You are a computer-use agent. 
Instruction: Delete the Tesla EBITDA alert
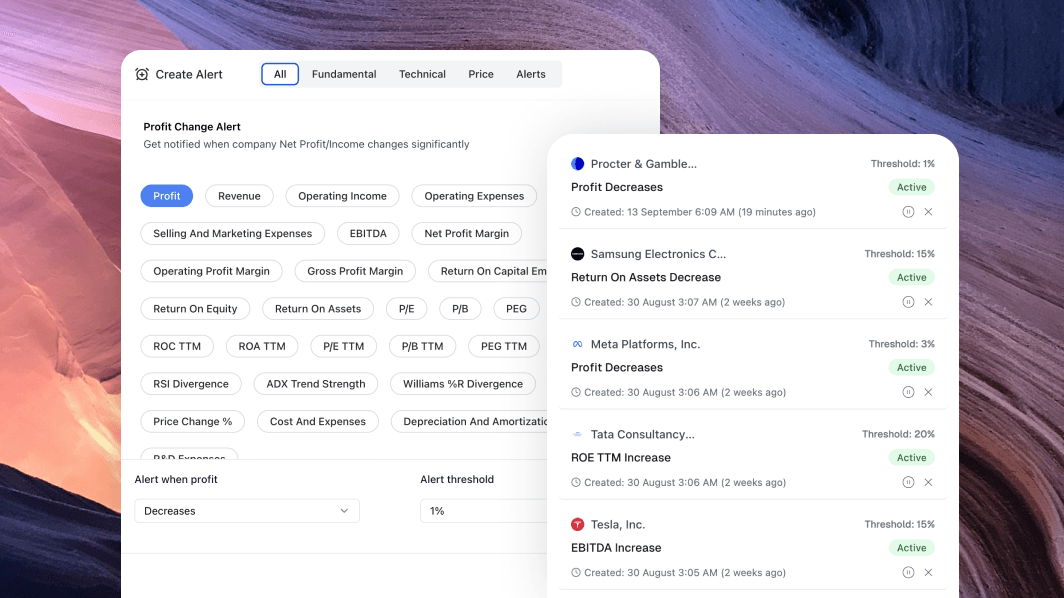pyautogui.click(x=928, y=573)
